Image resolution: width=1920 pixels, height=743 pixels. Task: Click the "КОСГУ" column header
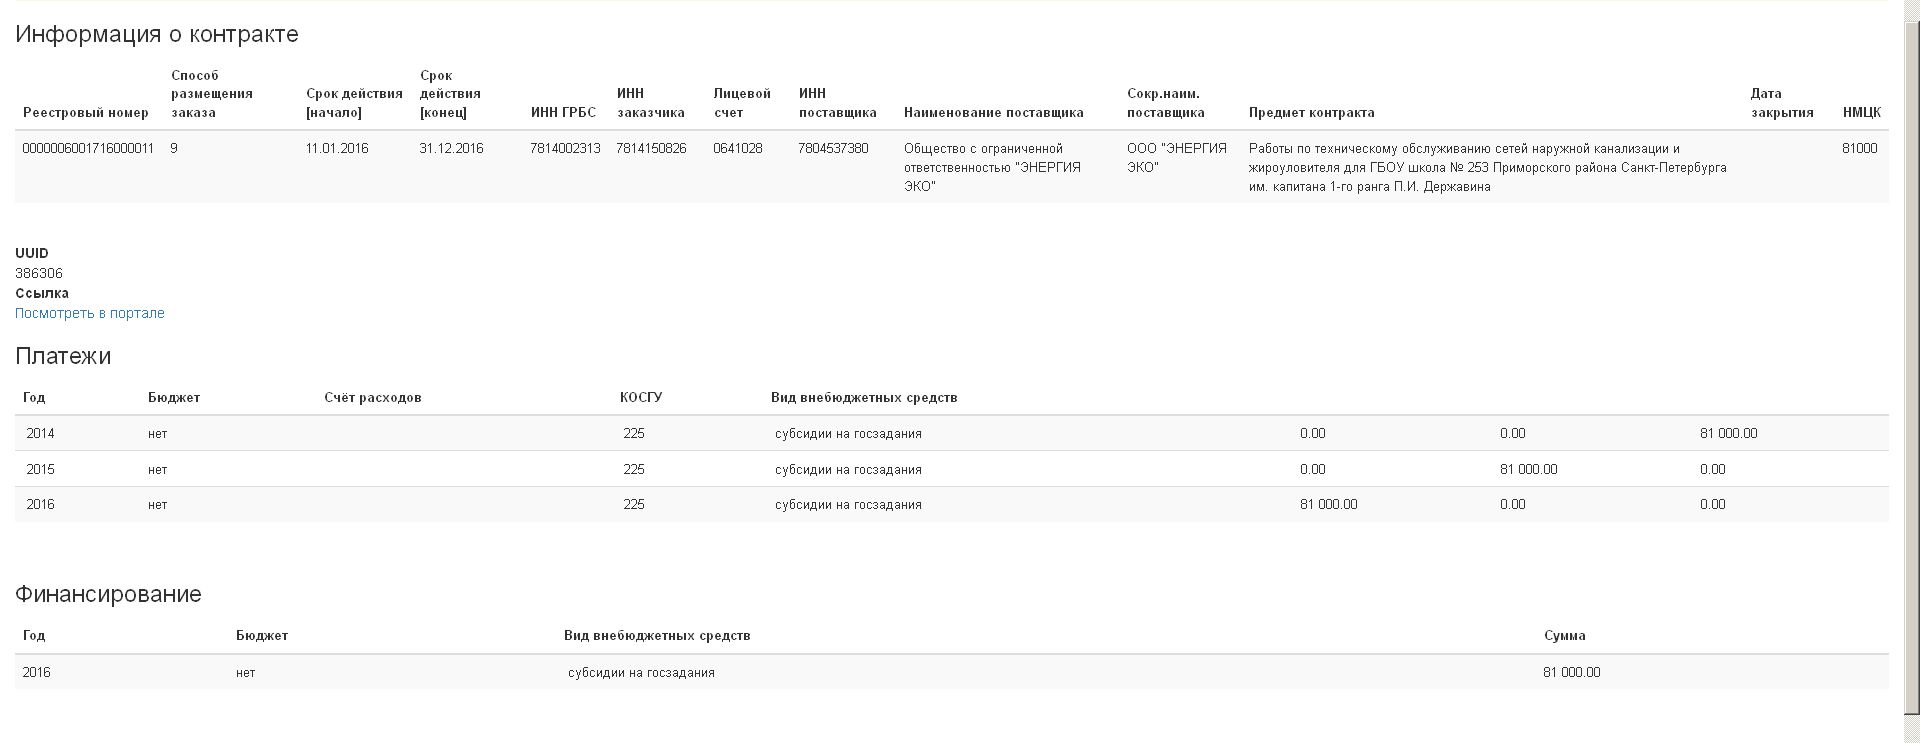(x=641, y=397)
